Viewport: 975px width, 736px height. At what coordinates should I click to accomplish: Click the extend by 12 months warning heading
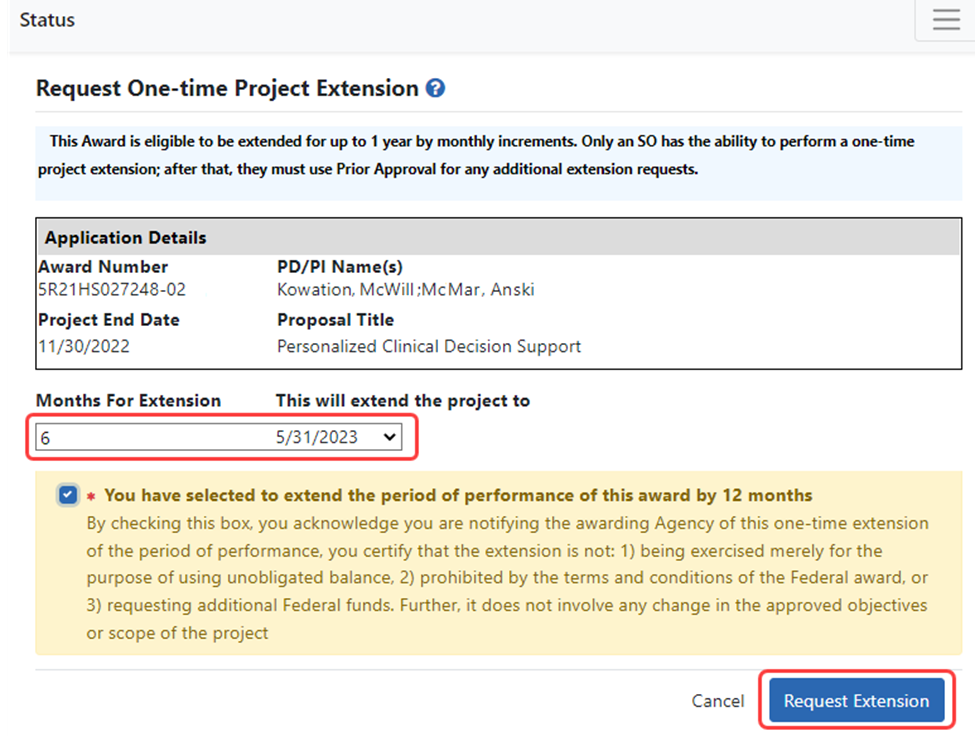coord(458,495)
